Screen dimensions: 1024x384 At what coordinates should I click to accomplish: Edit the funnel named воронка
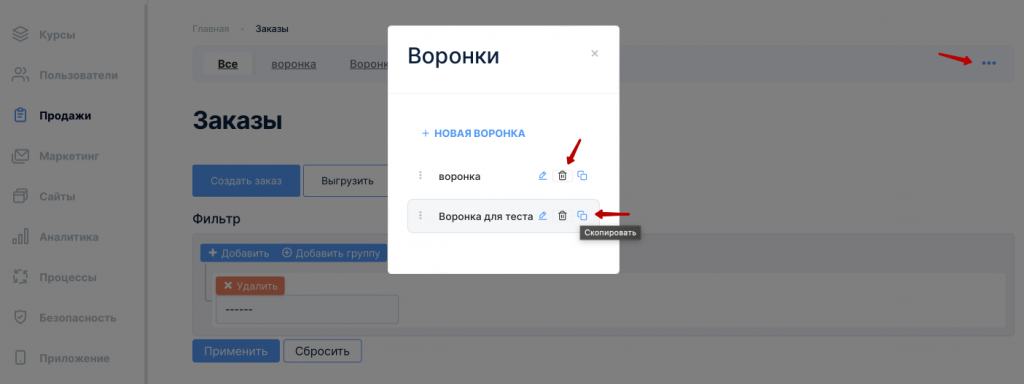click(x=542, y=176)
